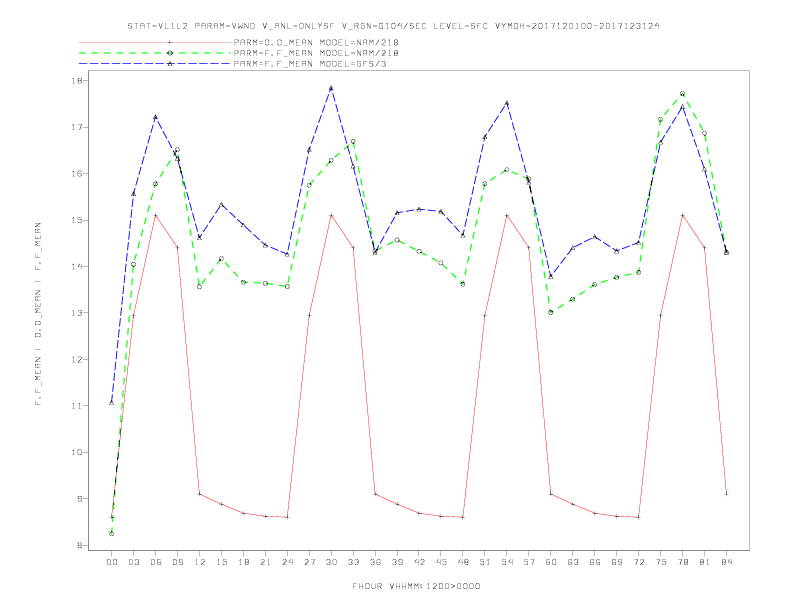Click x-axis tick label 69
Viewport: 792px width, 612px height.
(617, 562)
